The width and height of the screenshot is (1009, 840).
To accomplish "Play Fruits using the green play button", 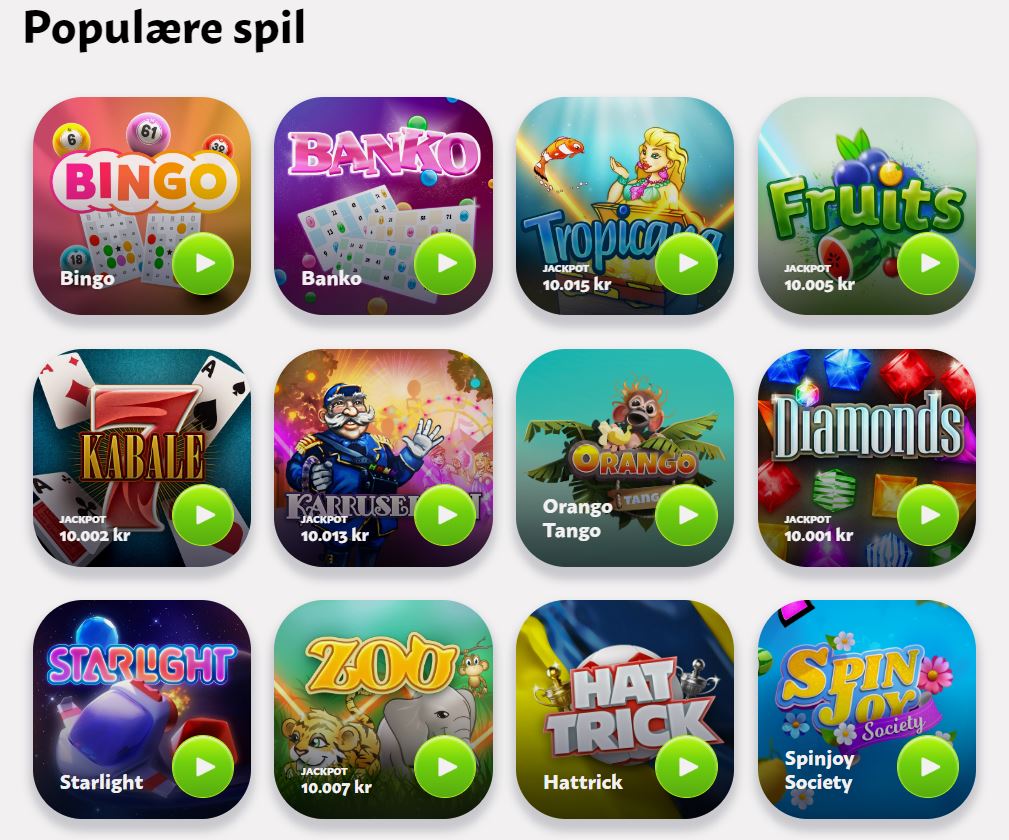I will (x=928, y=263).
